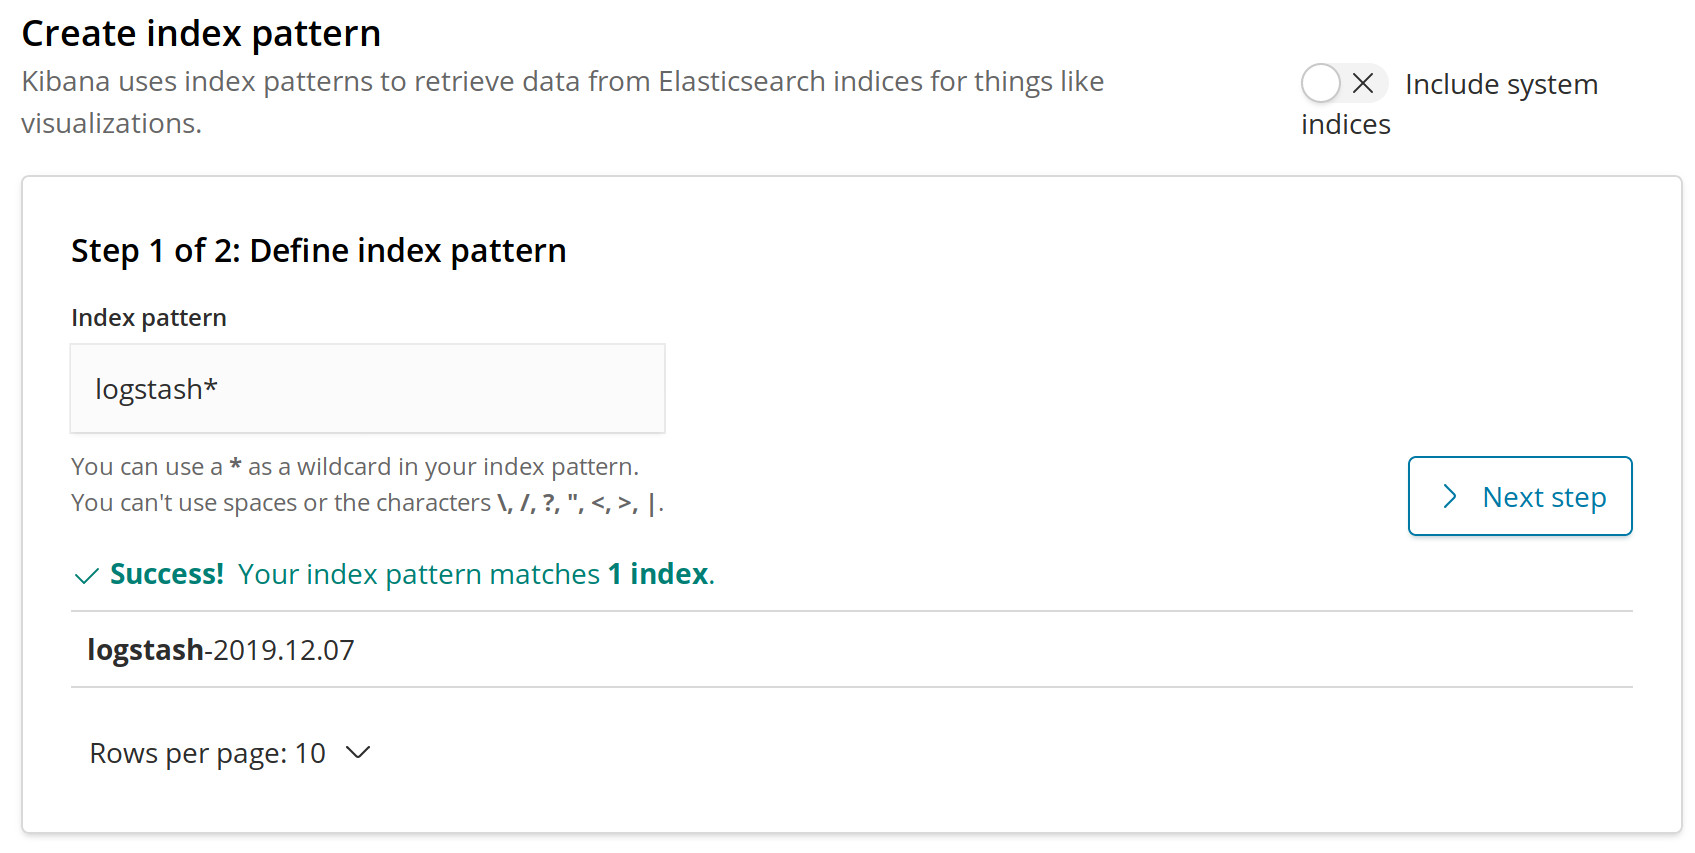Focus the logstash* index pattern input field
The width and height of the screenshot is (1695, 853).
[x=367, y=388]
